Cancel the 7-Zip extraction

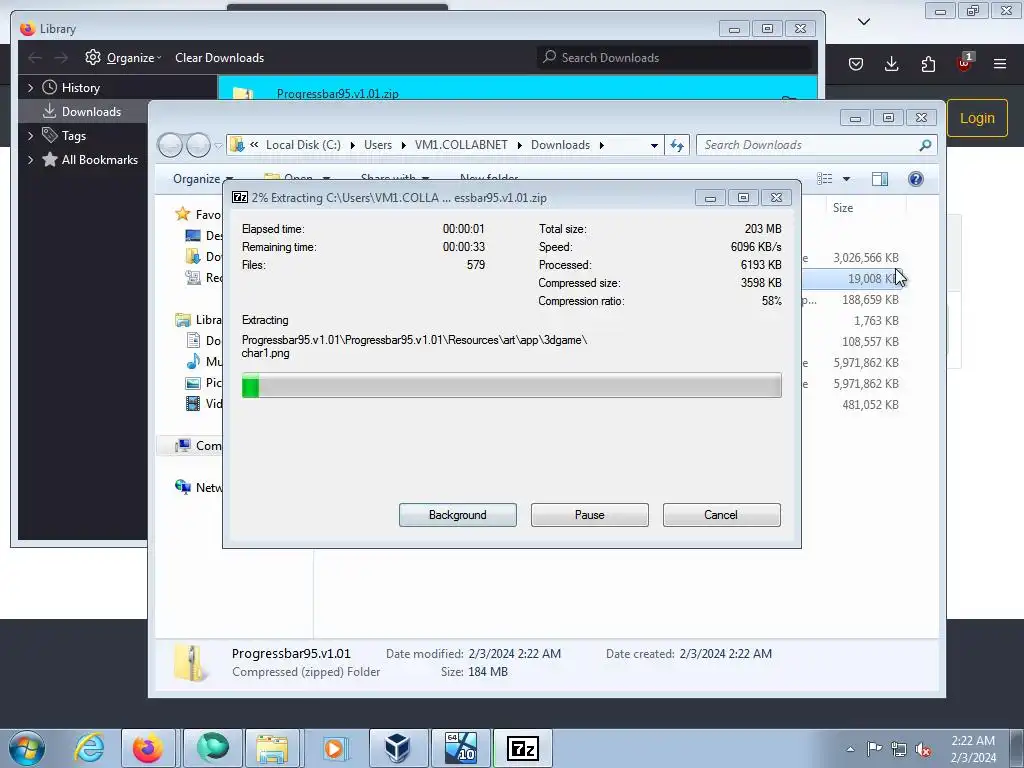[x=721, y=515]
